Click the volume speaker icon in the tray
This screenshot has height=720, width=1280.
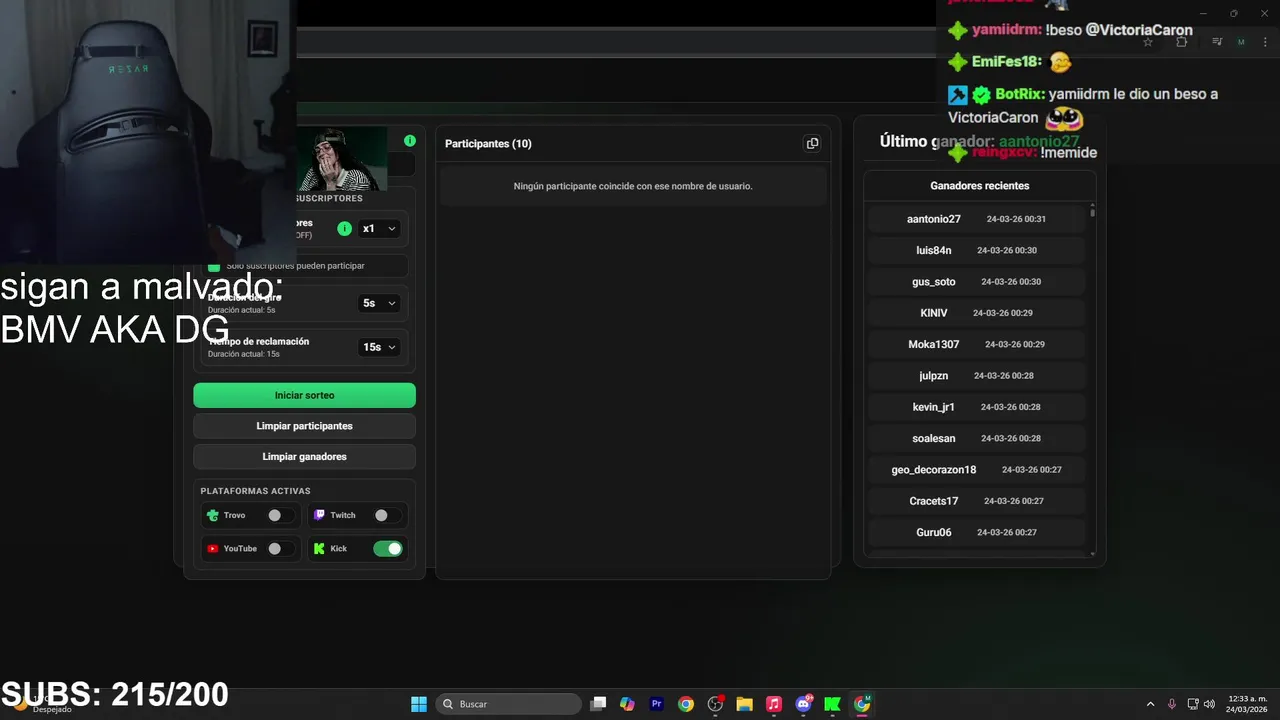pyautogui.click(x=1210, y=704)
